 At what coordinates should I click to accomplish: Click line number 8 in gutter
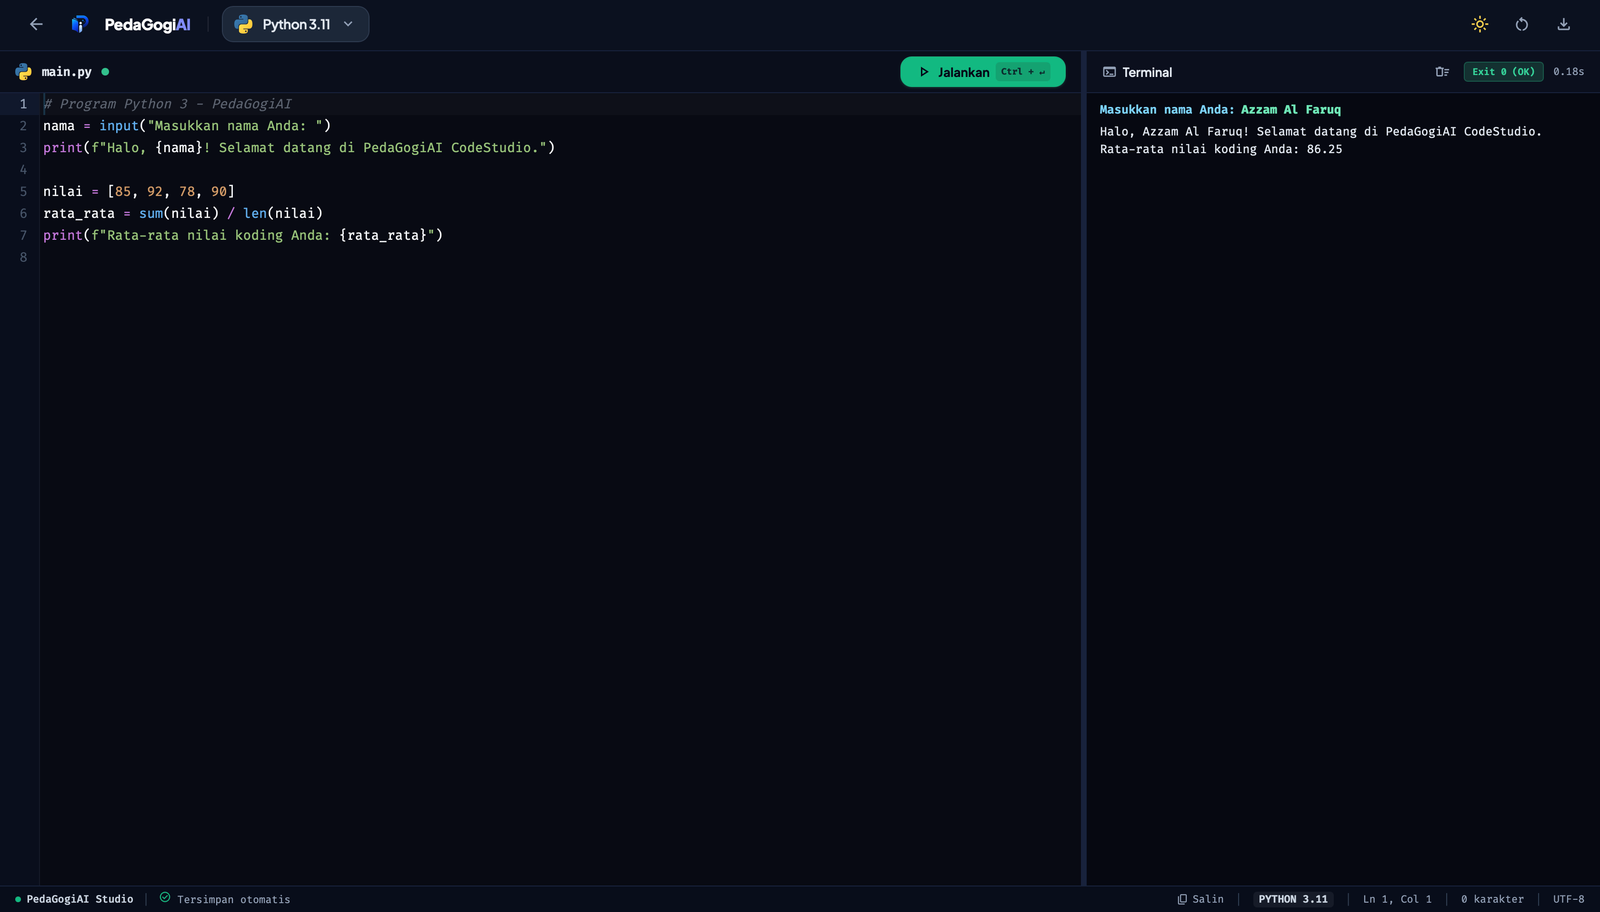(x=23, y=257)
